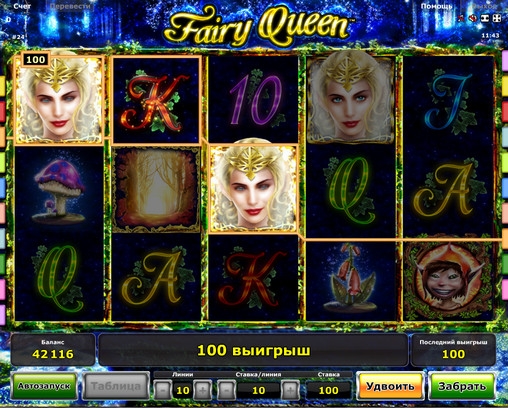Decrease bet per line with minus

coord(226,390)
